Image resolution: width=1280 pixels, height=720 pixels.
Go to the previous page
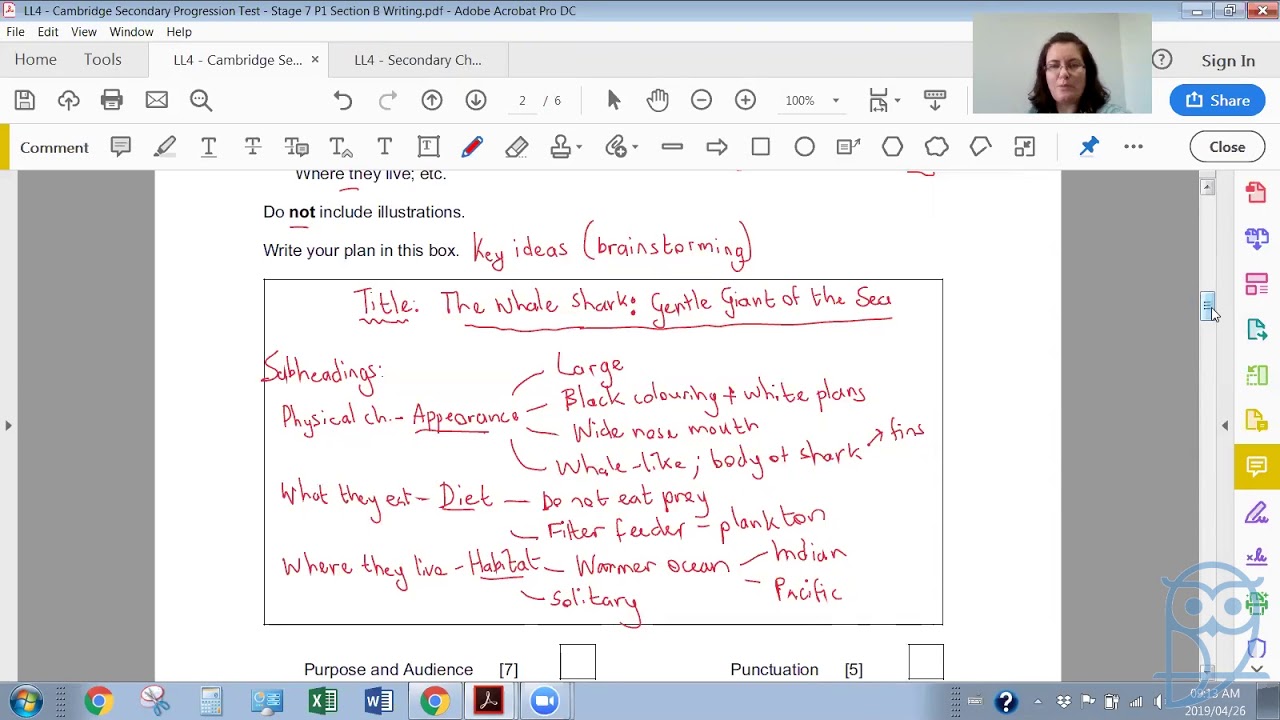coord(432,100)
